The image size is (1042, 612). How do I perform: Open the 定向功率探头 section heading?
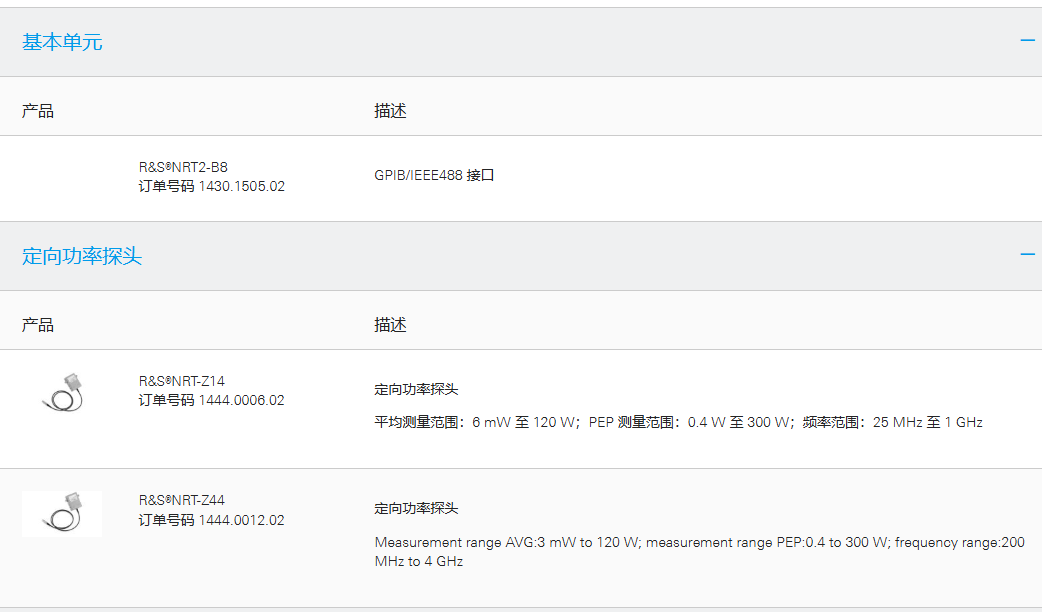coord(82,256)
